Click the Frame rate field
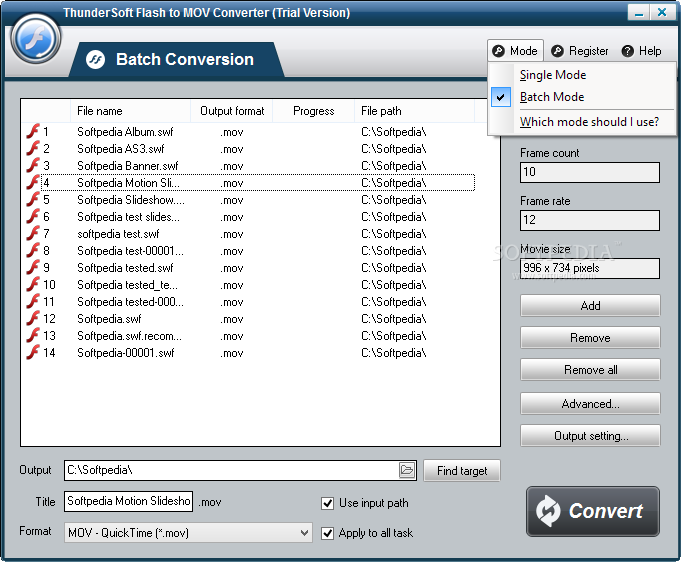Screen dimensions: 681x562 (x=590, y=220)
